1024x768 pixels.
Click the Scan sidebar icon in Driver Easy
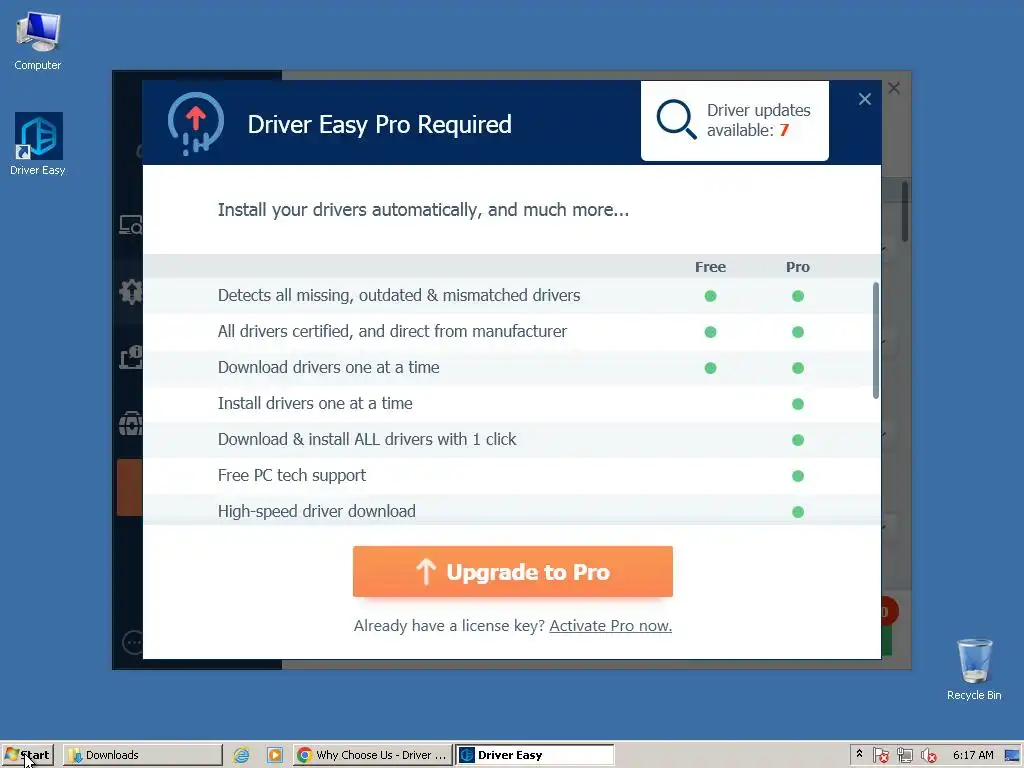click(x=131, y=225)
